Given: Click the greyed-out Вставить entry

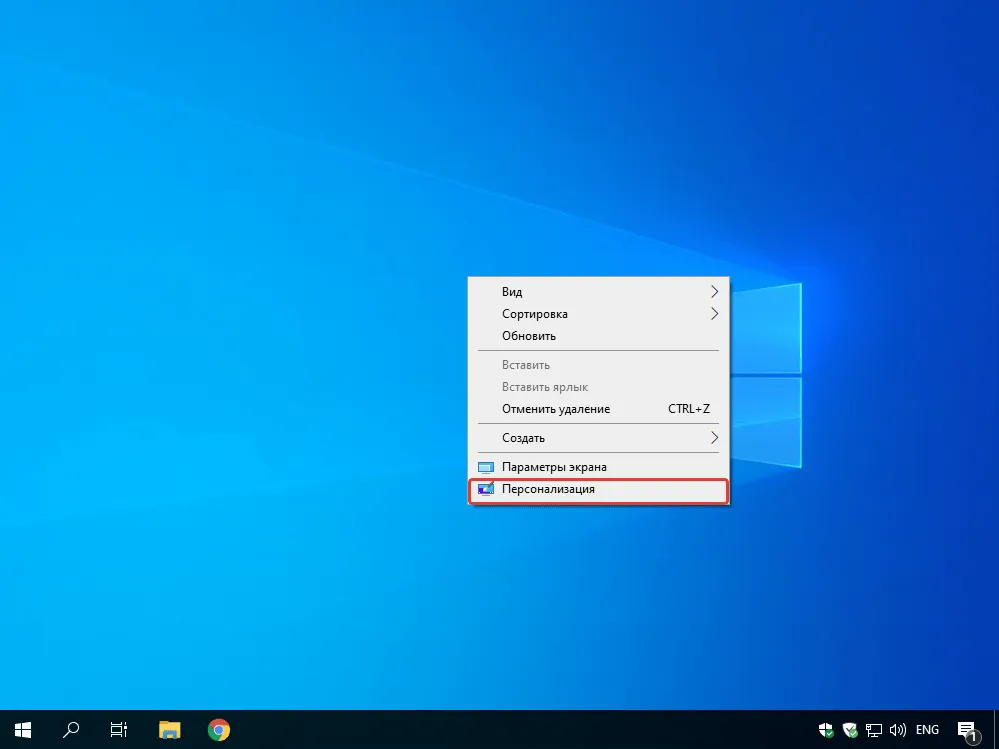Looking at the screenshot, I should [x=598, y=365].
